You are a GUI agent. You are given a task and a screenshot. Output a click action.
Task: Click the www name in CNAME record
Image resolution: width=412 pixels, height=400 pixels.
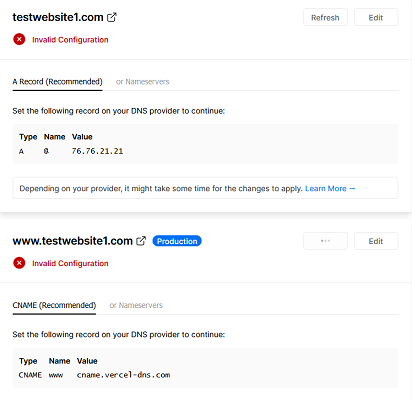(56, 375)
